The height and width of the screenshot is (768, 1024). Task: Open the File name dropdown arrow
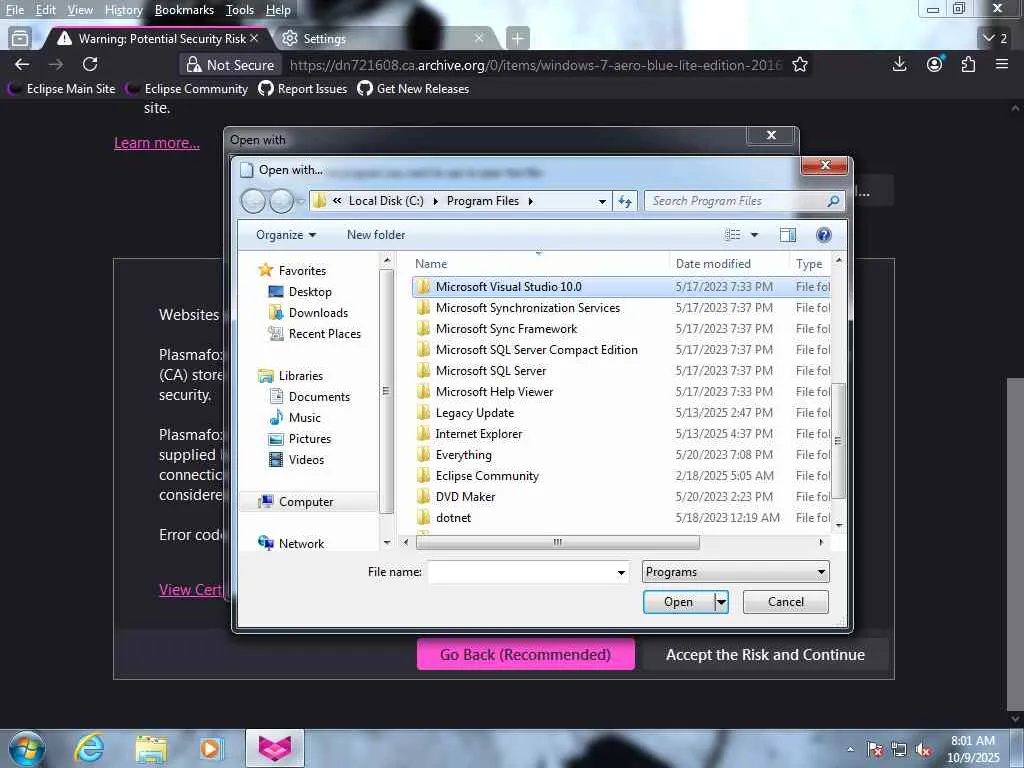point(621,573)
